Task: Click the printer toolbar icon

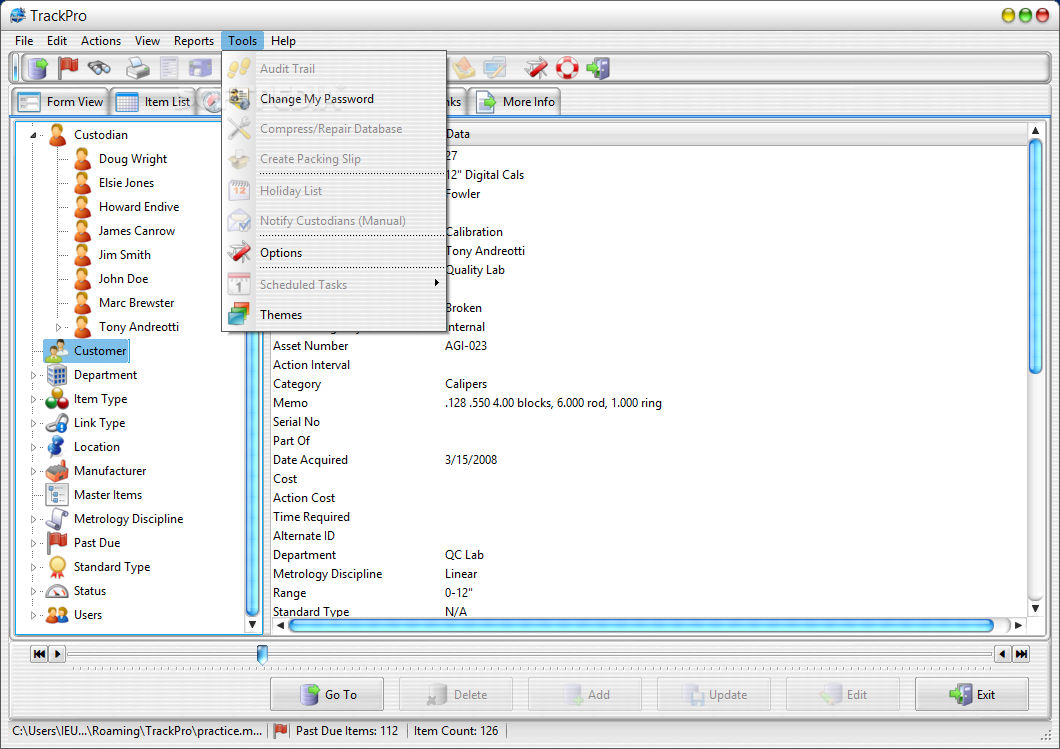Action: 138,68
